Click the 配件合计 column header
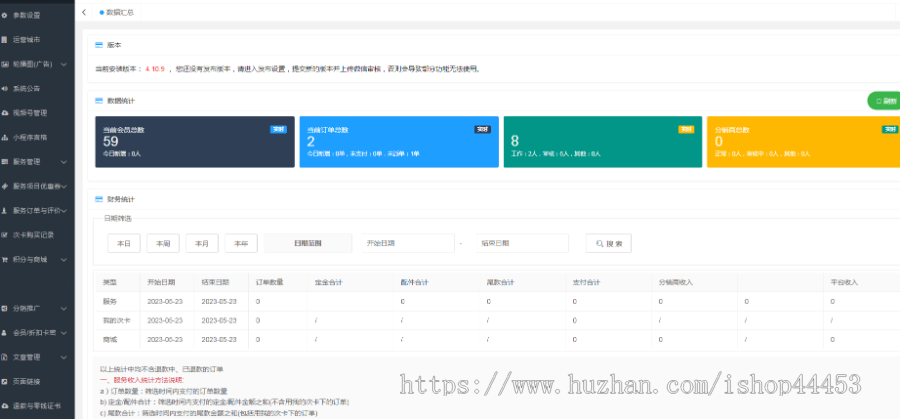 coord(414,282)
